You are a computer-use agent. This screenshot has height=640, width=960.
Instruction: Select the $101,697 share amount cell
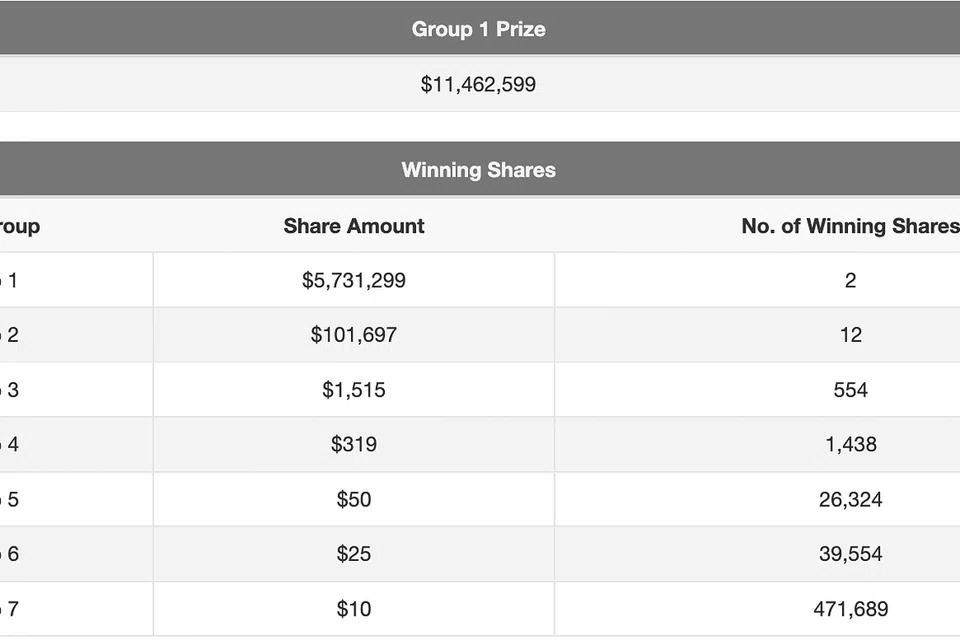(x=354, y=335)
